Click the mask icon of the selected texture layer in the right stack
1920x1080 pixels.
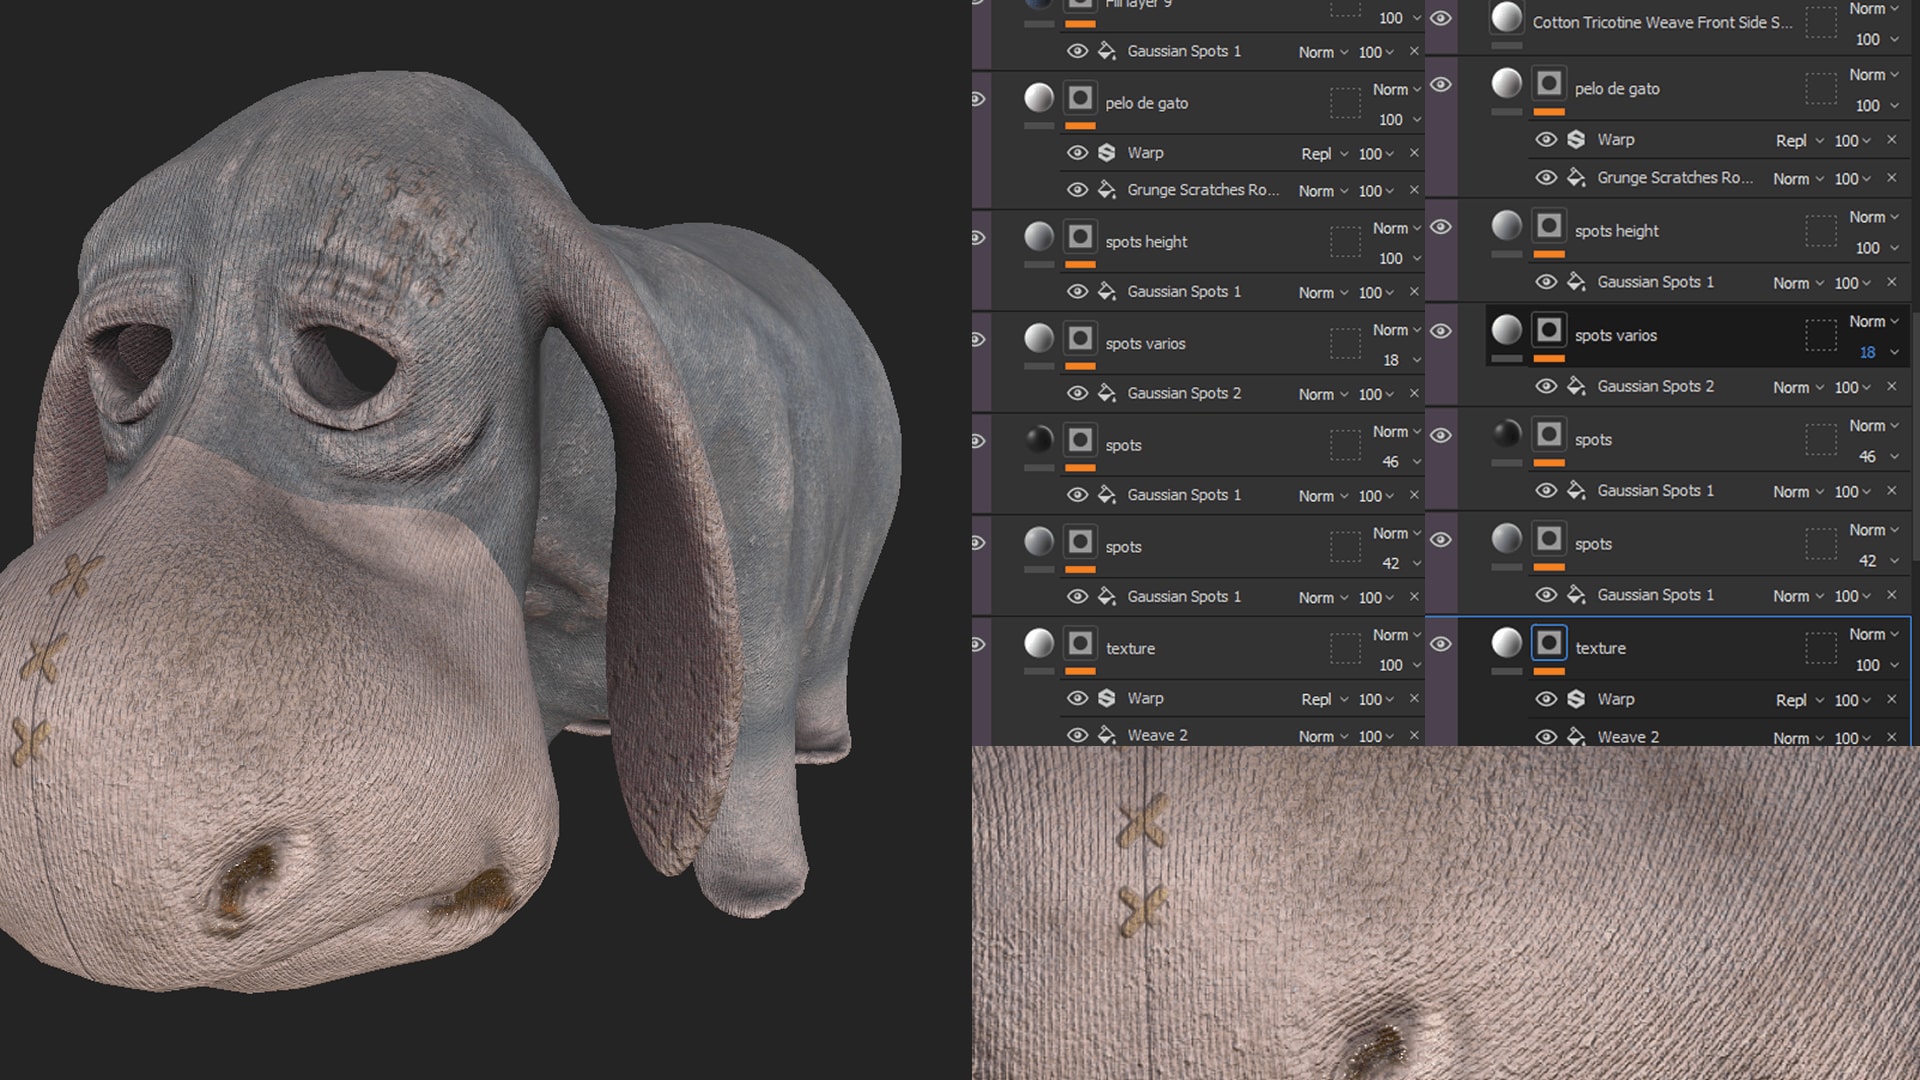(x=1549, y=643)
